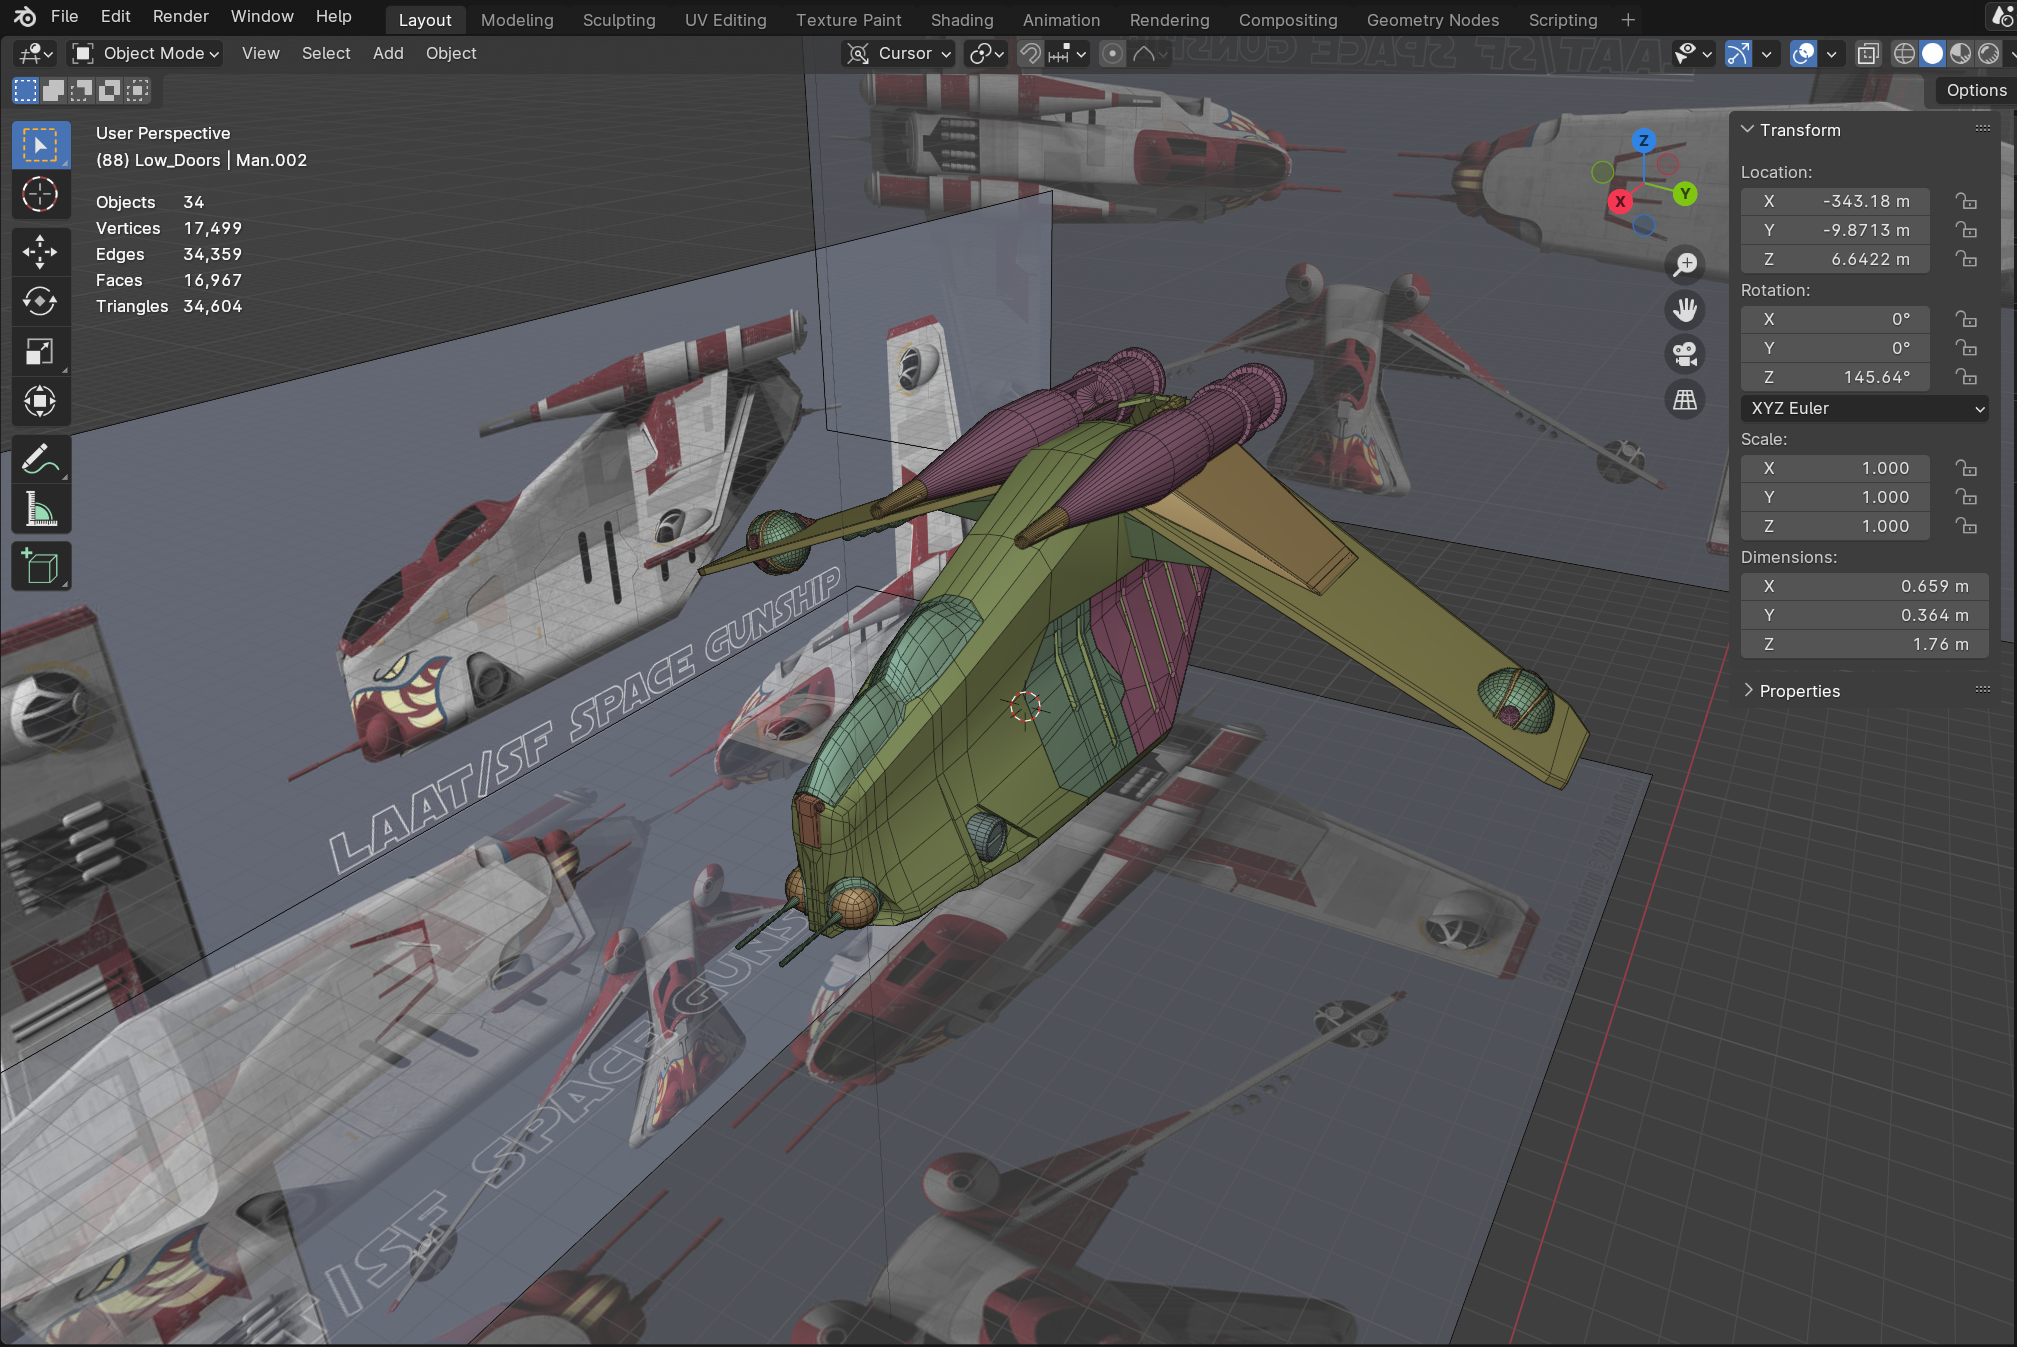Toggle lock on Location Z
Screen dimensions: 2017x1347
(1966, 259)
